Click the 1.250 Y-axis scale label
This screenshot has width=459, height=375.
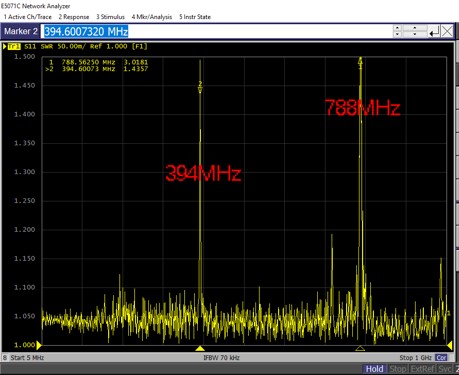24,201
